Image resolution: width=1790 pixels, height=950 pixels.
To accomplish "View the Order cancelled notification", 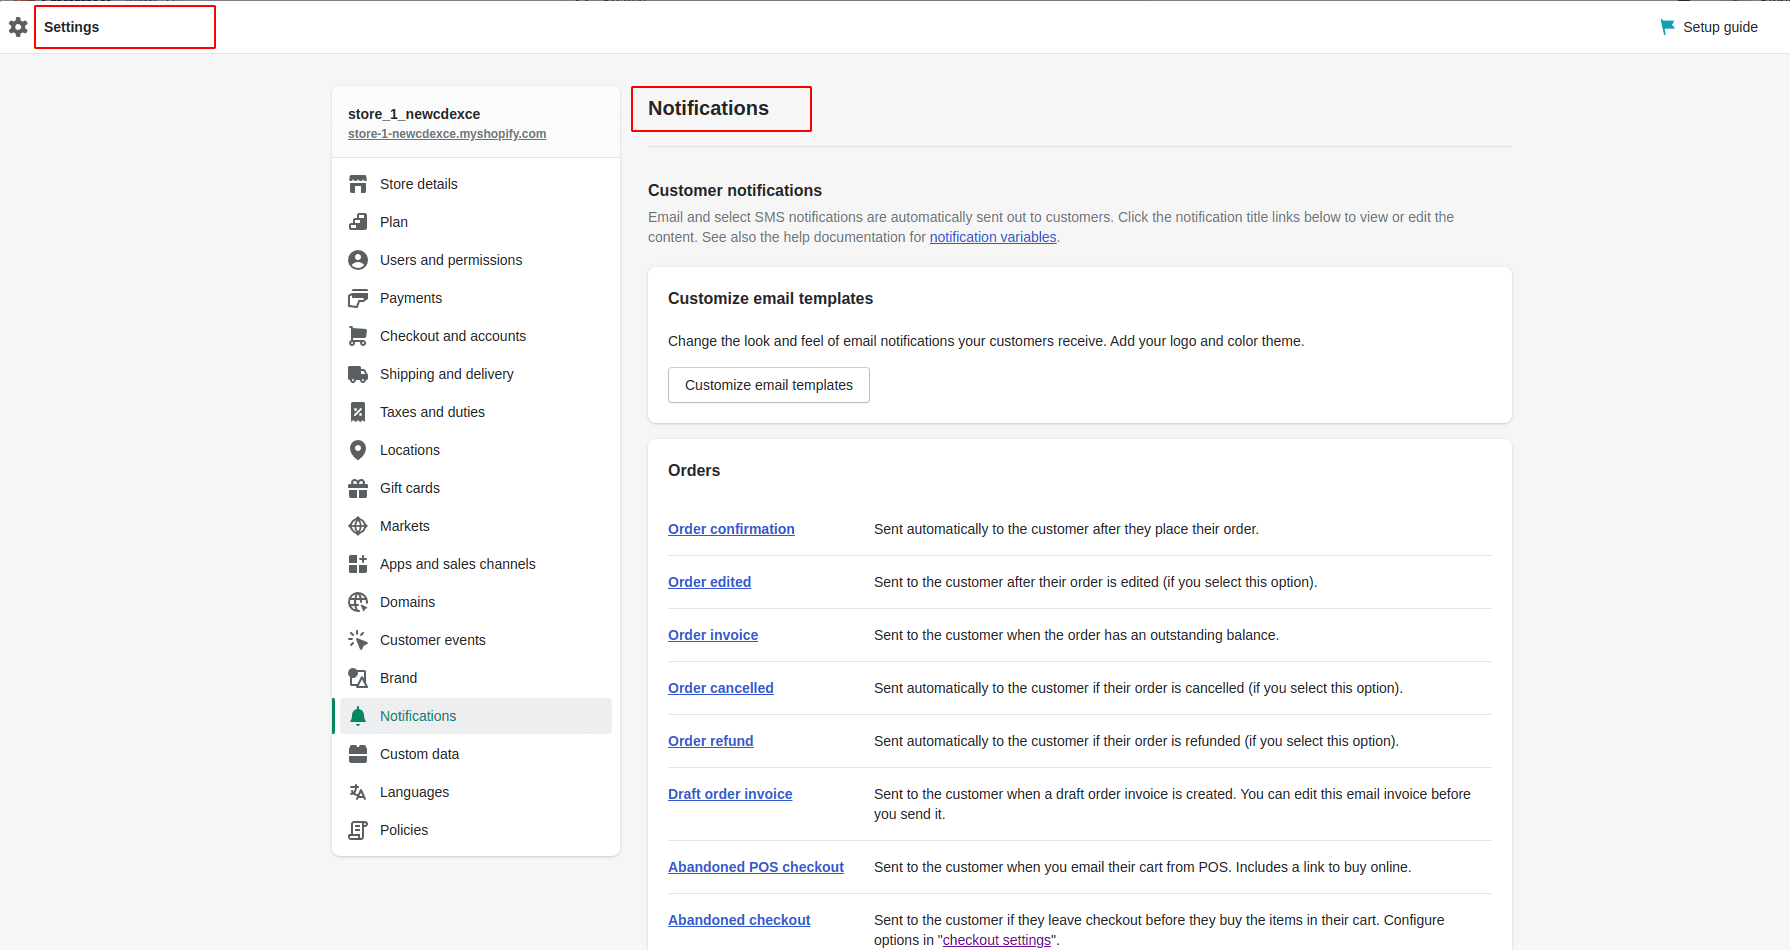I will coord(721,688).
